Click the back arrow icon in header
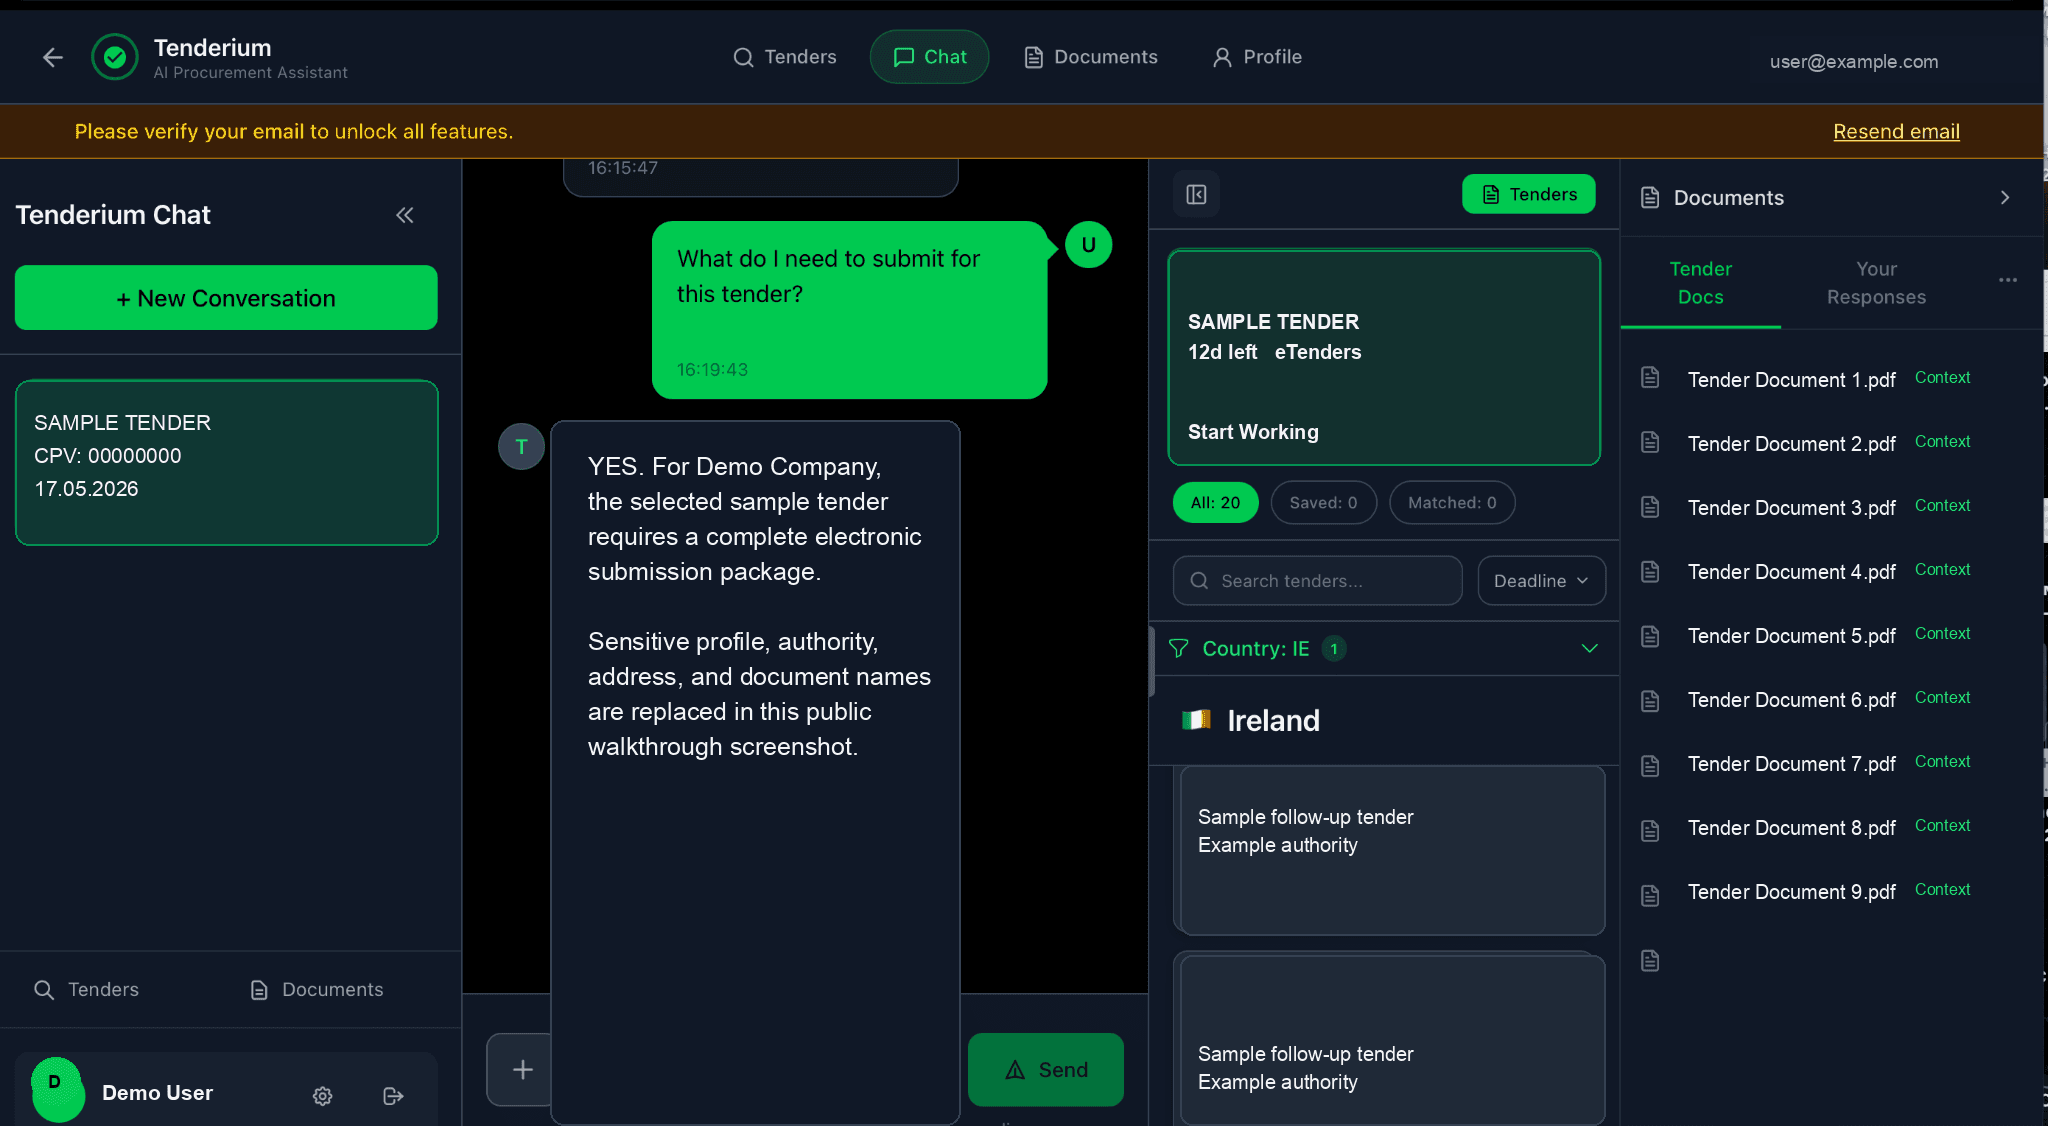 [x=53, y=58]
